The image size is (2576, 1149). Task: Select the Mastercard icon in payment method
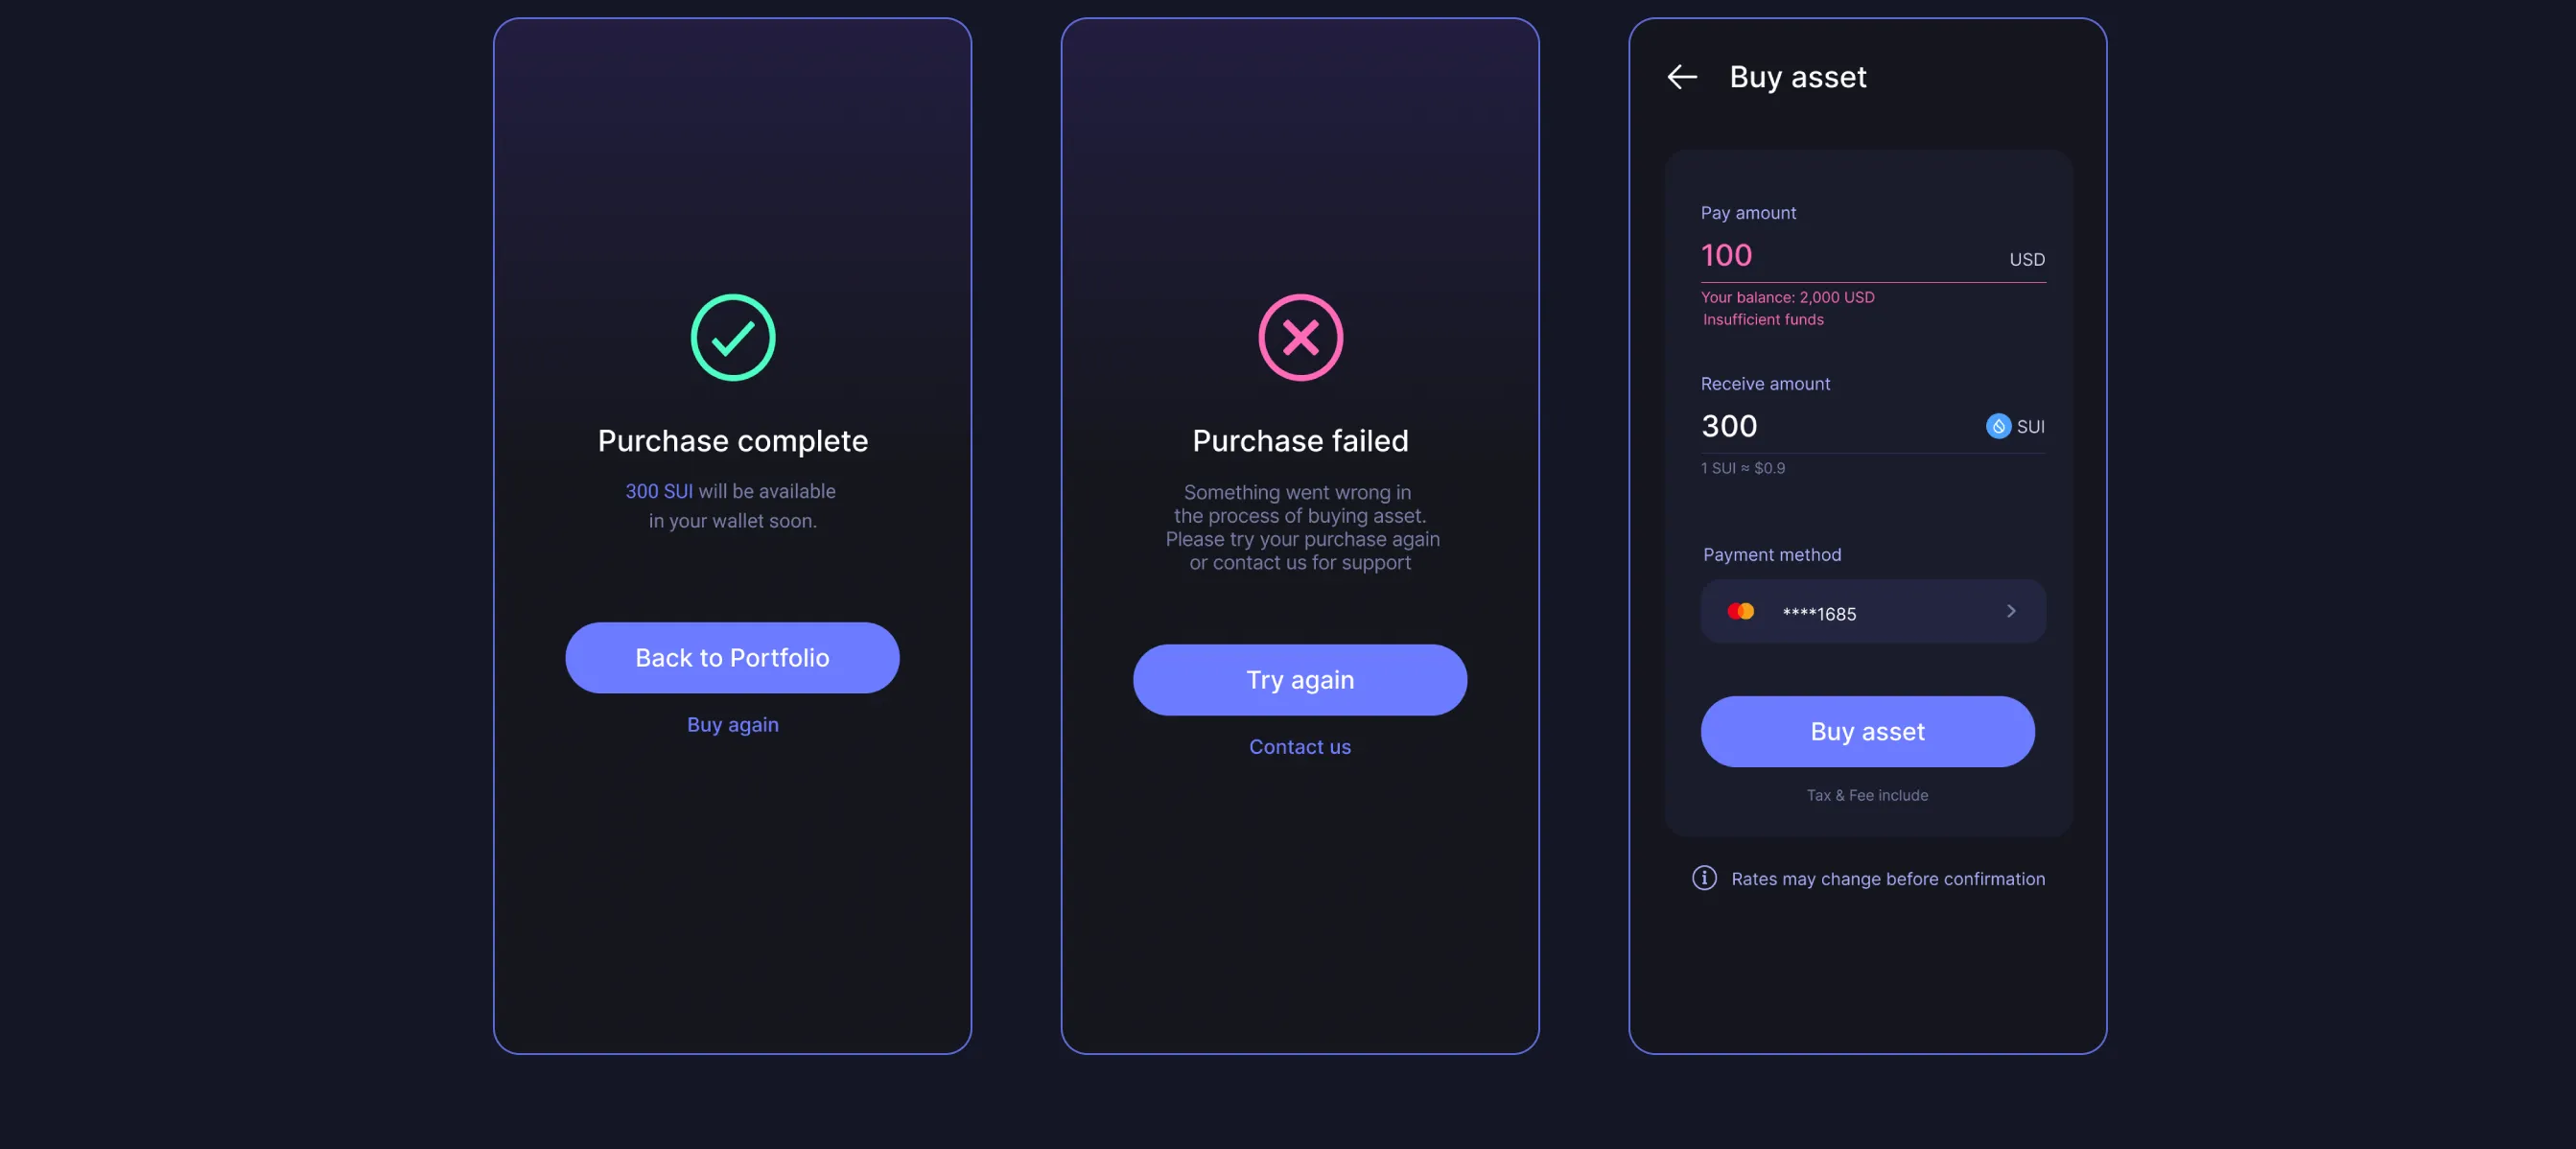pyautogui.click(x=1741, y=611)
